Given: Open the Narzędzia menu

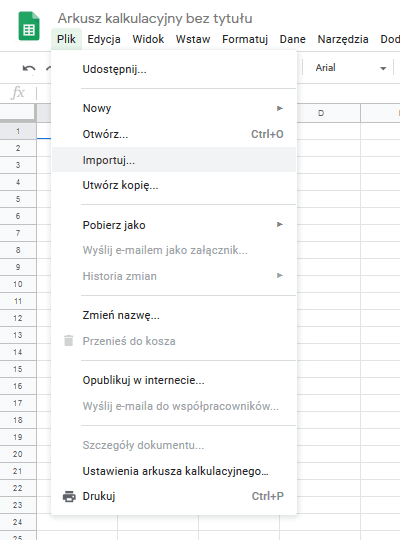Looking at the screenshot, I should point(343,39).
